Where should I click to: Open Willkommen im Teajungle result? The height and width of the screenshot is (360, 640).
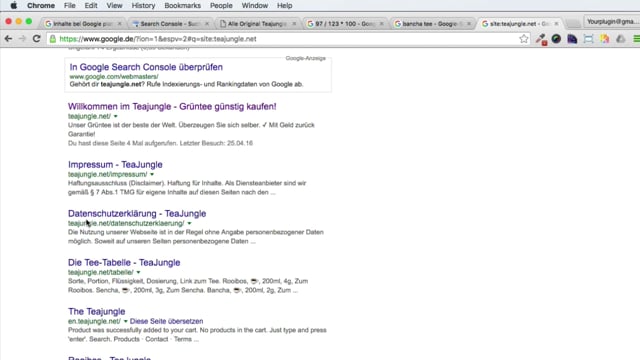pyautogui.click(x=172, y=107)
